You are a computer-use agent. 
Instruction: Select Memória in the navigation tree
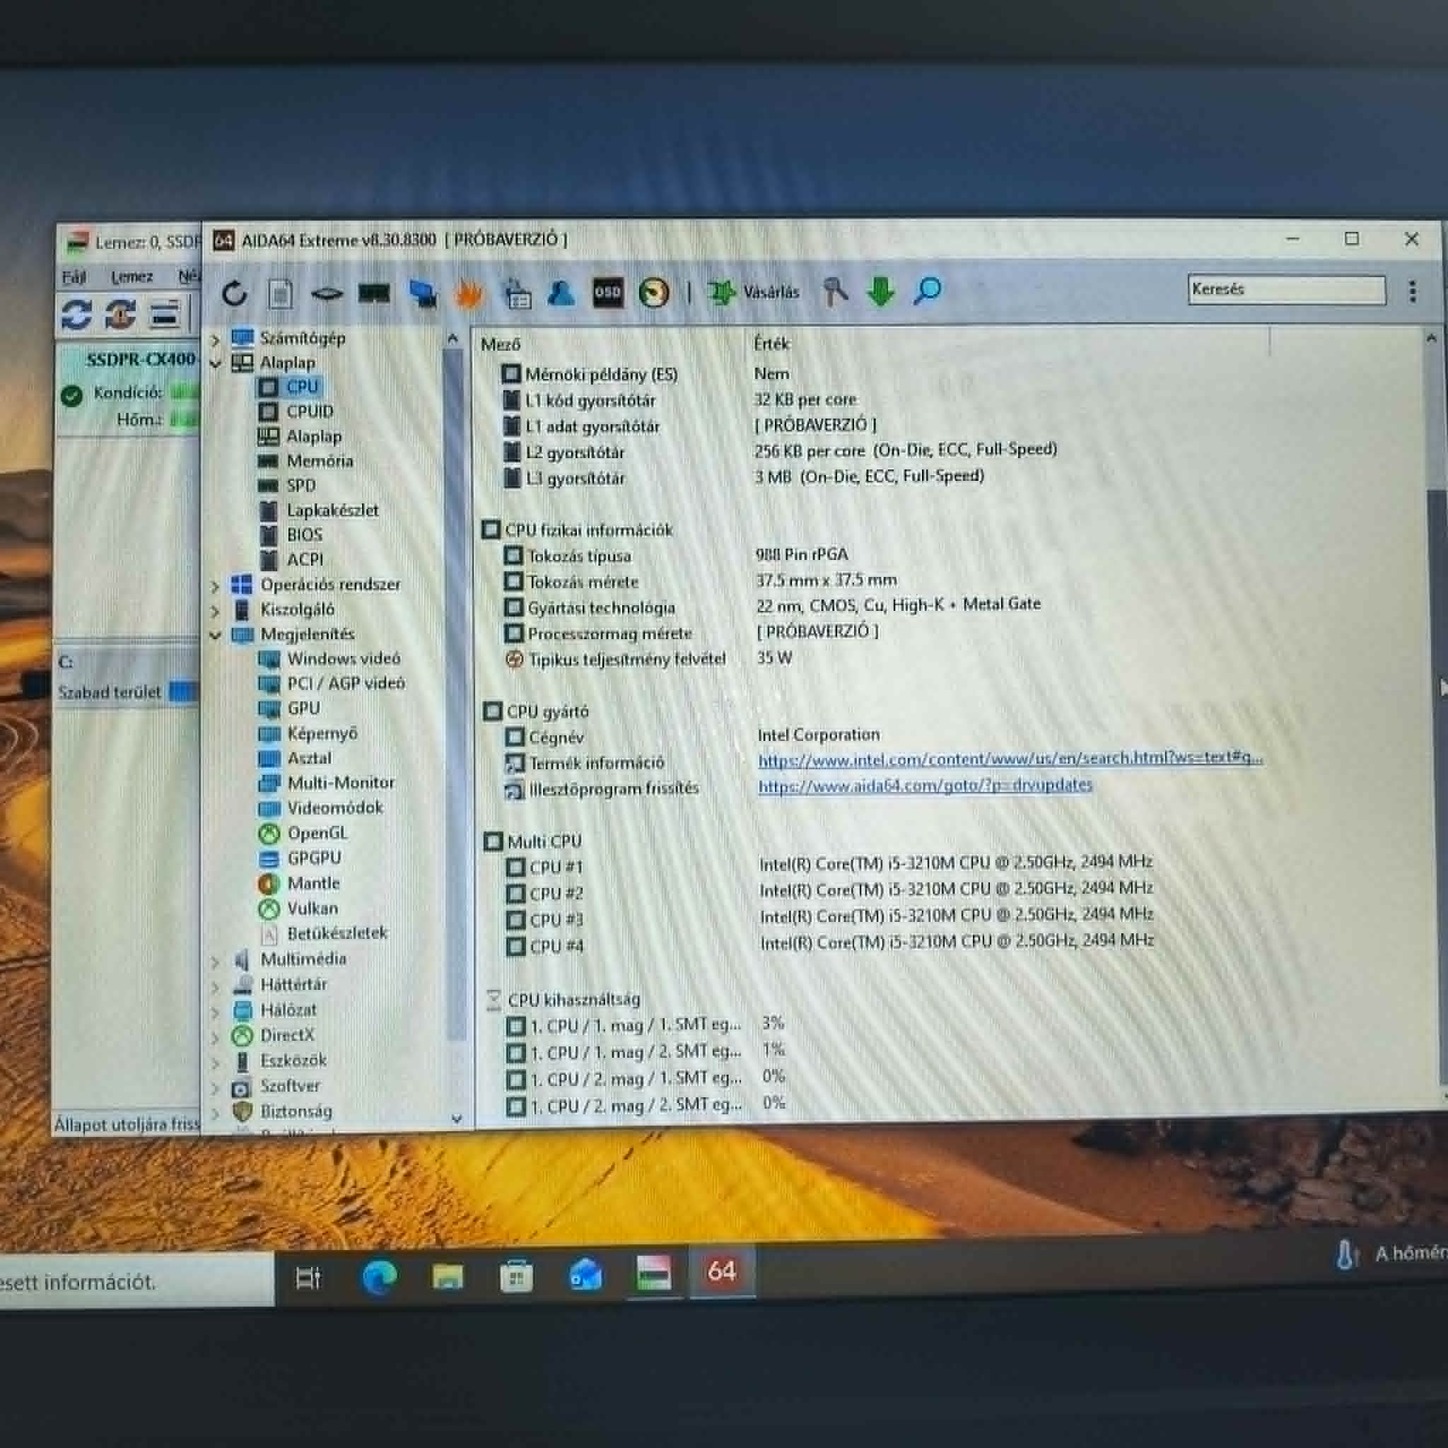320,461
